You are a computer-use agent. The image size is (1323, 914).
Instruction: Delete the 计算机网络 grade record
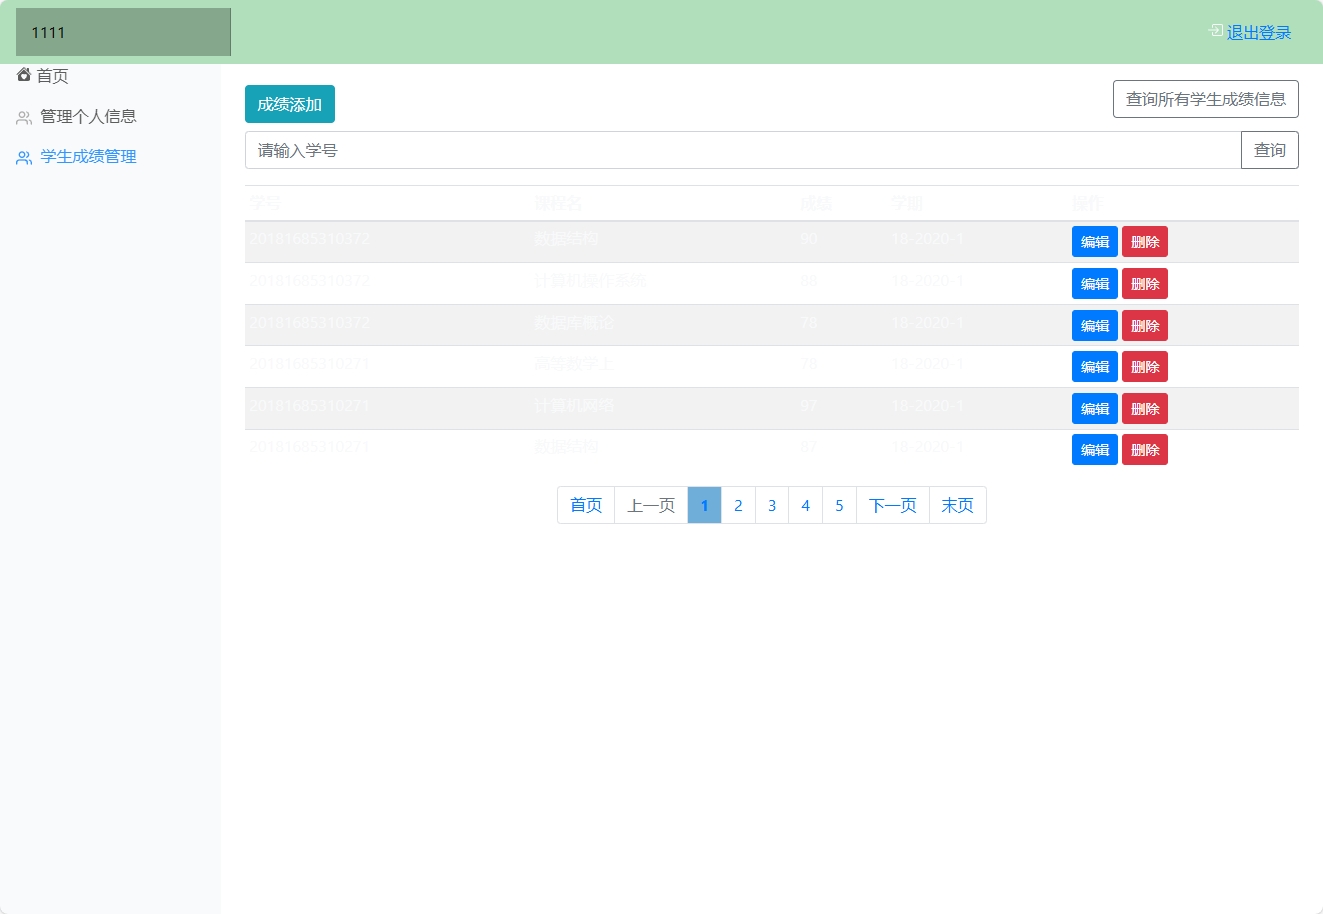click(1144, 408)
